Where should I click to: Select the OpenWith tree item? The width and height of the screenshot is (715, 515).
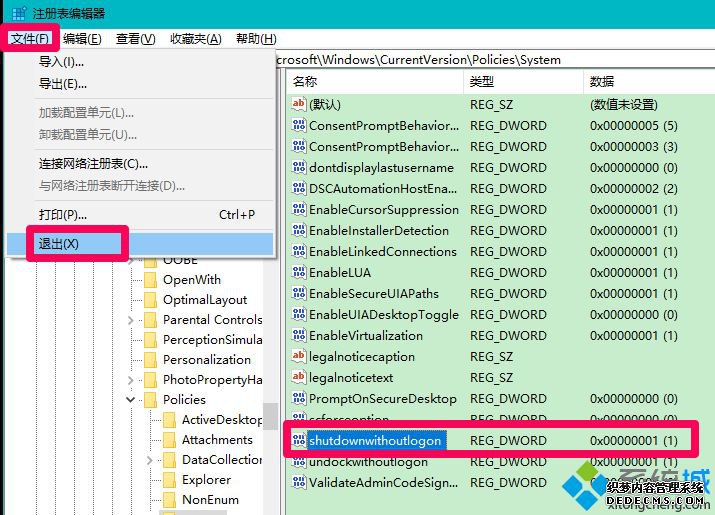click(192, 280)
